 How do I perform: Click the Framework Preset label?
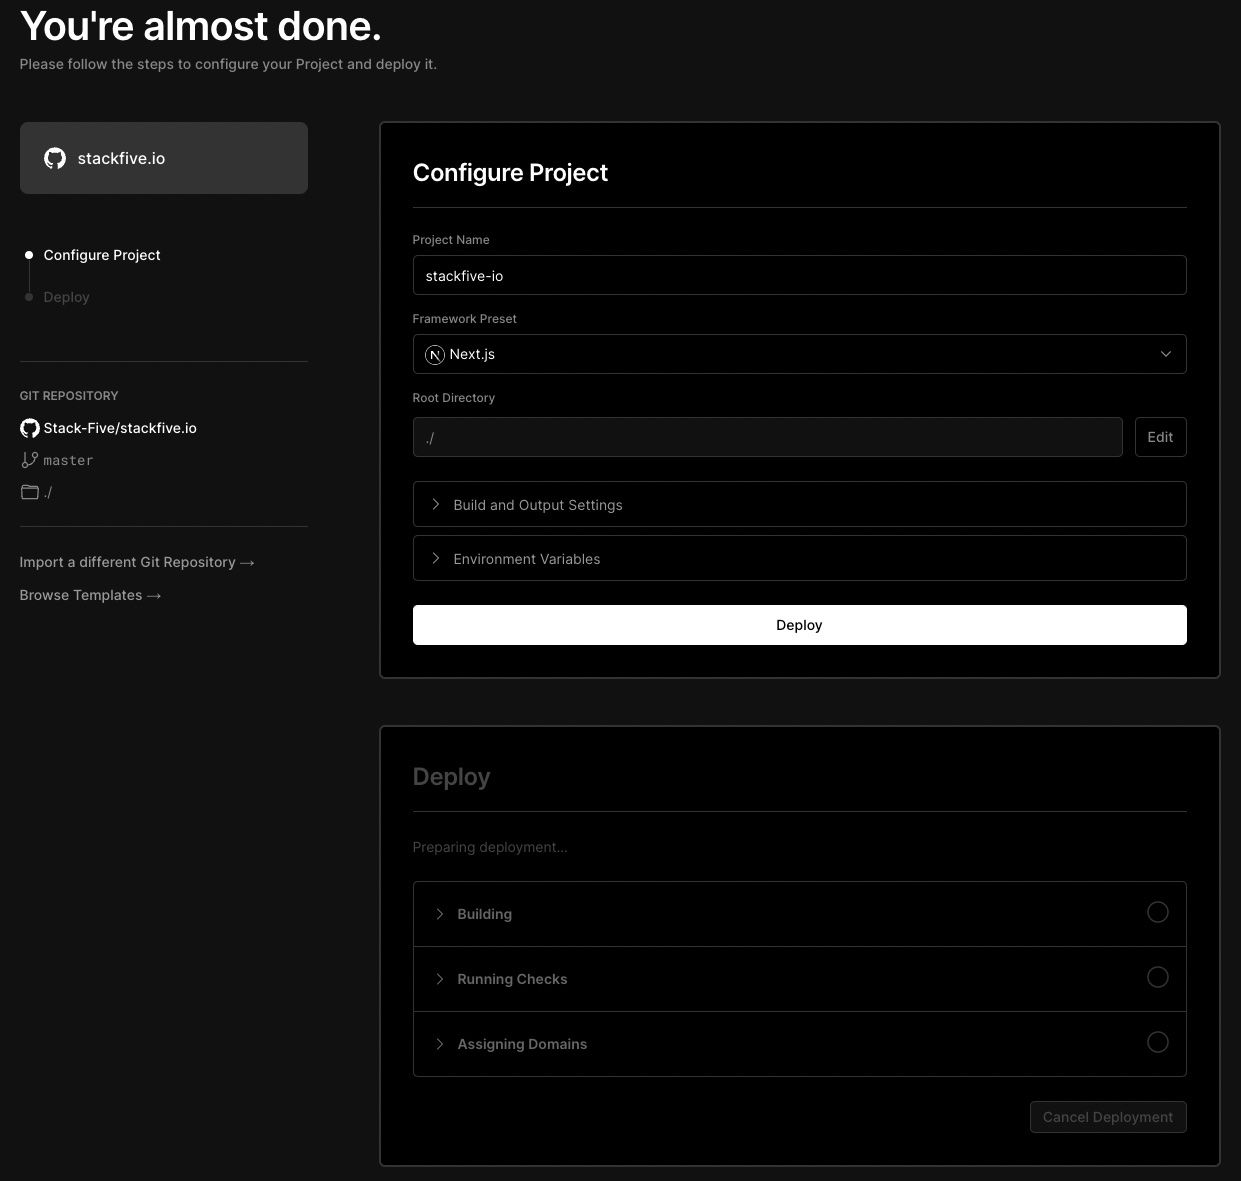(x=465, y=319)
